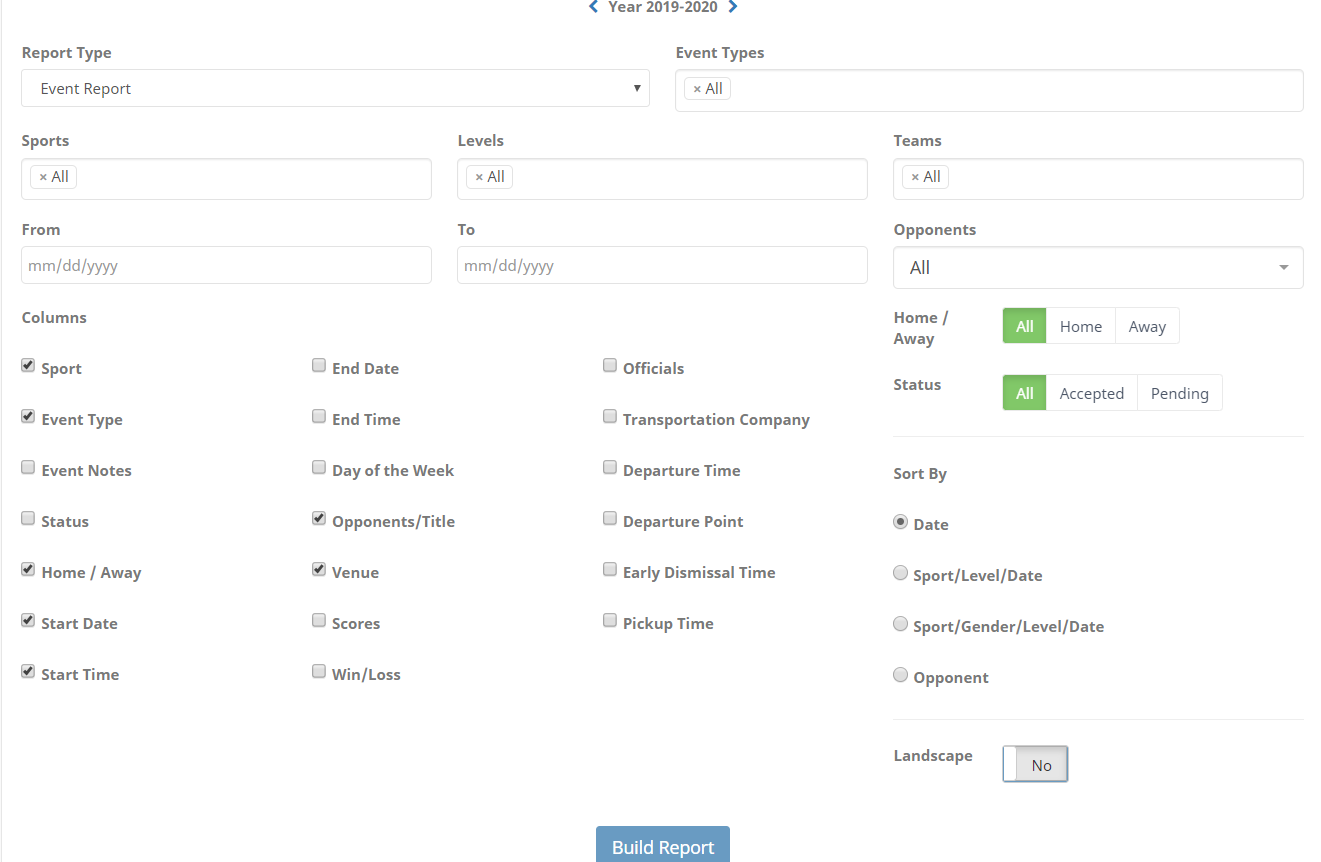Remove the All tag in Levels
The height and width of the screenshot is (862, 1321).
point(479,177)
